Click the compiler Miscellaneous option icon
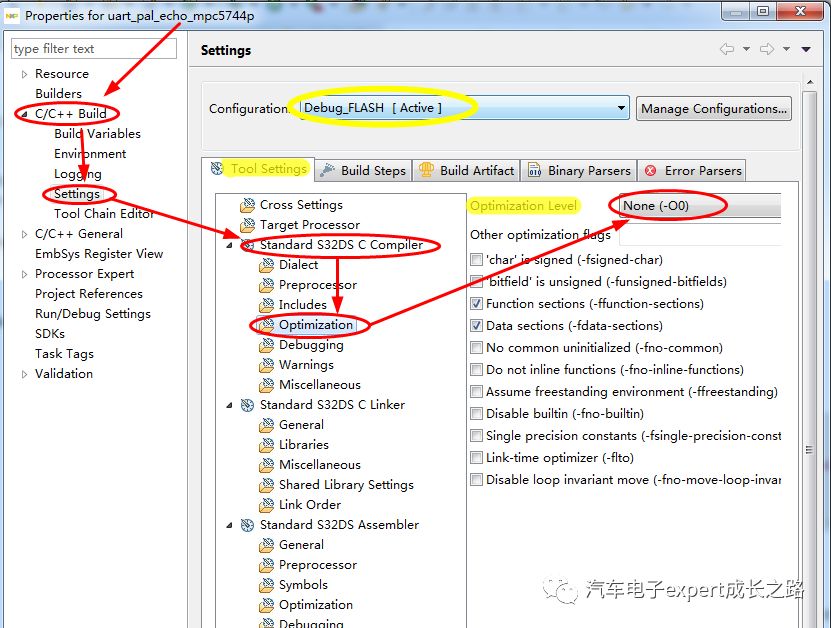 [267, 385]
